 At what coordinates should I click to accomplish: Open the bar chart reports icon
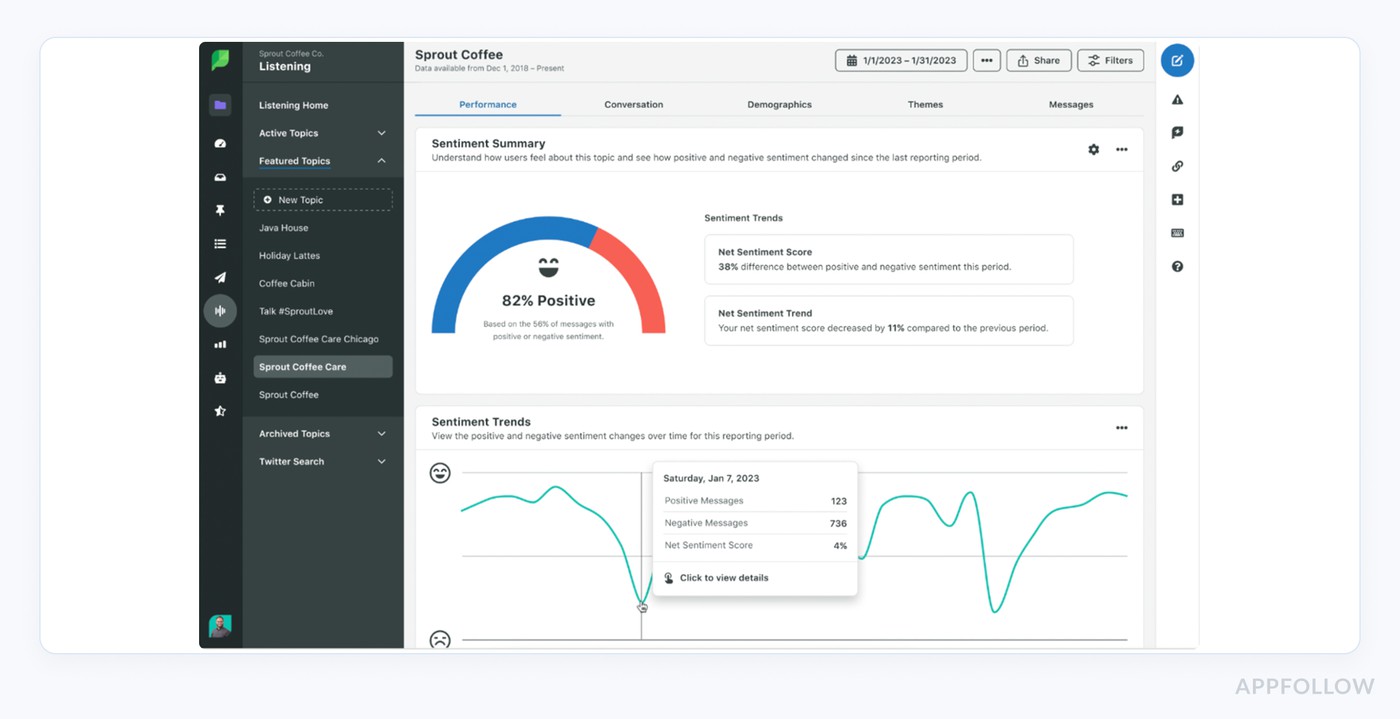[220, 344]
